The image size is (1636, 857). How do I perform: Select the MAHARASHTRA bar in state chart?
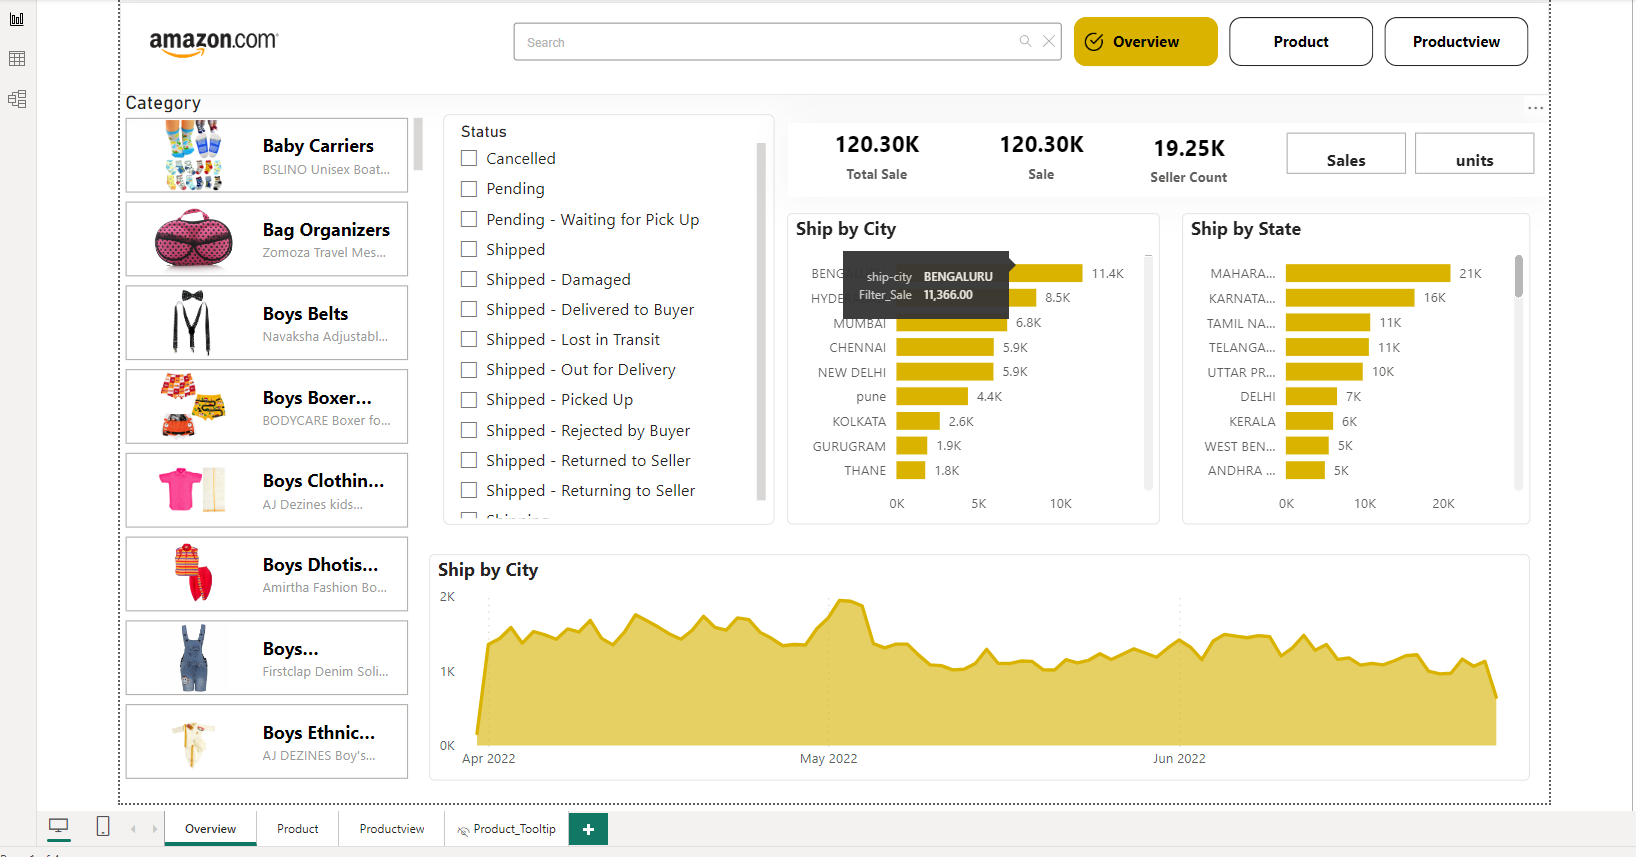[1368, 273]
